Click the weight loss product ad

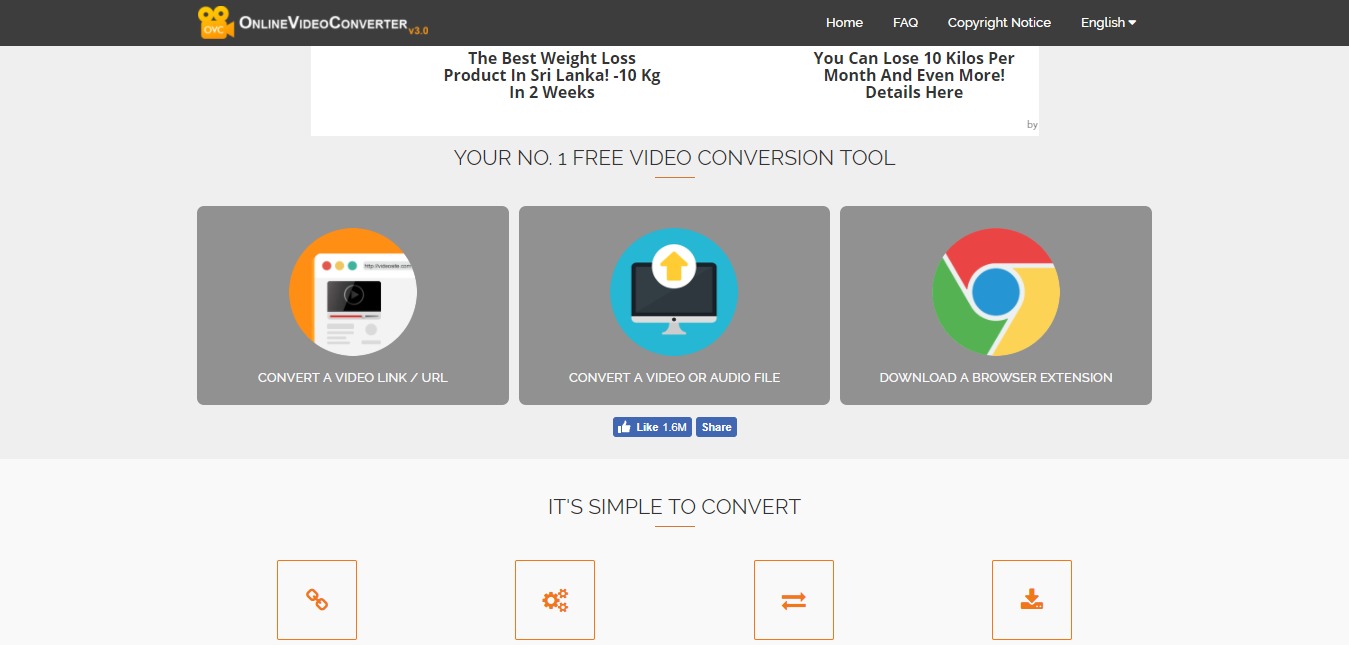[551, 75]
